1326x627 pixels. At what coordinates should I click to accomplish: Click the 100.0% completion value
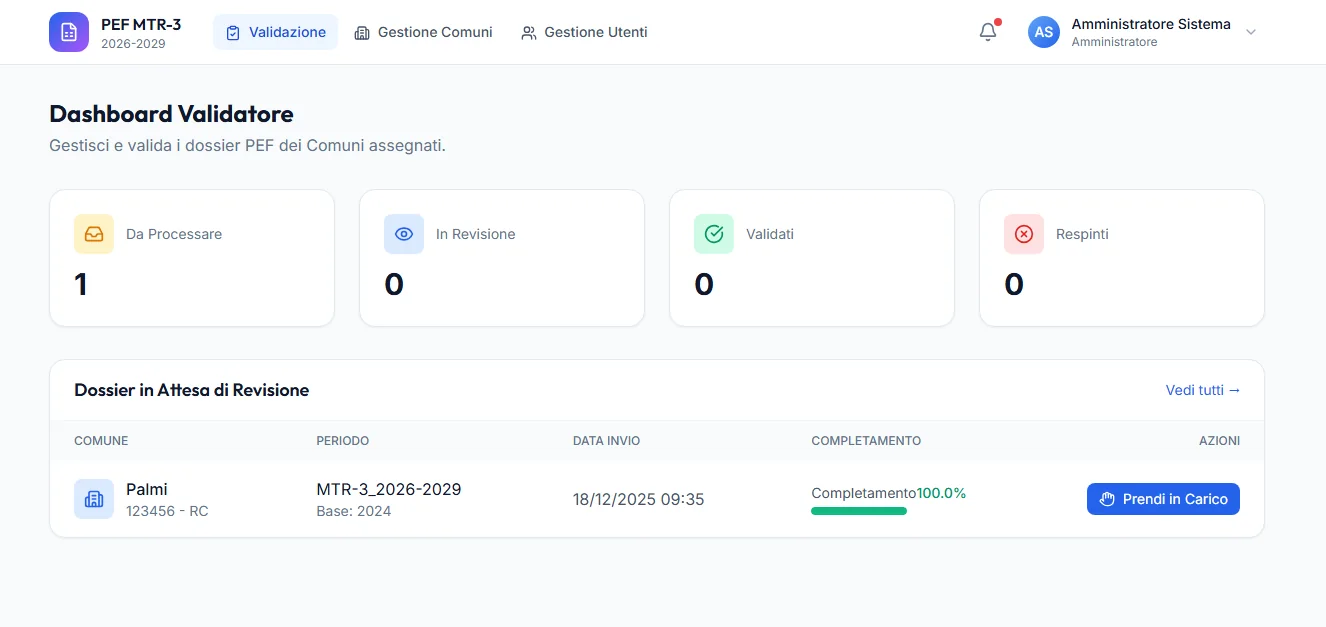pyautogui.click(x=942, y=493)
